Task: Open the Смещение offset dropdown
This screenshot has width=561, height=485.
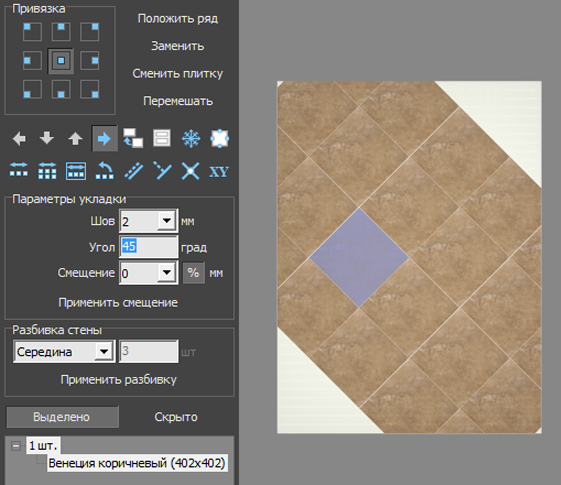Action: [x=166, y=273]
